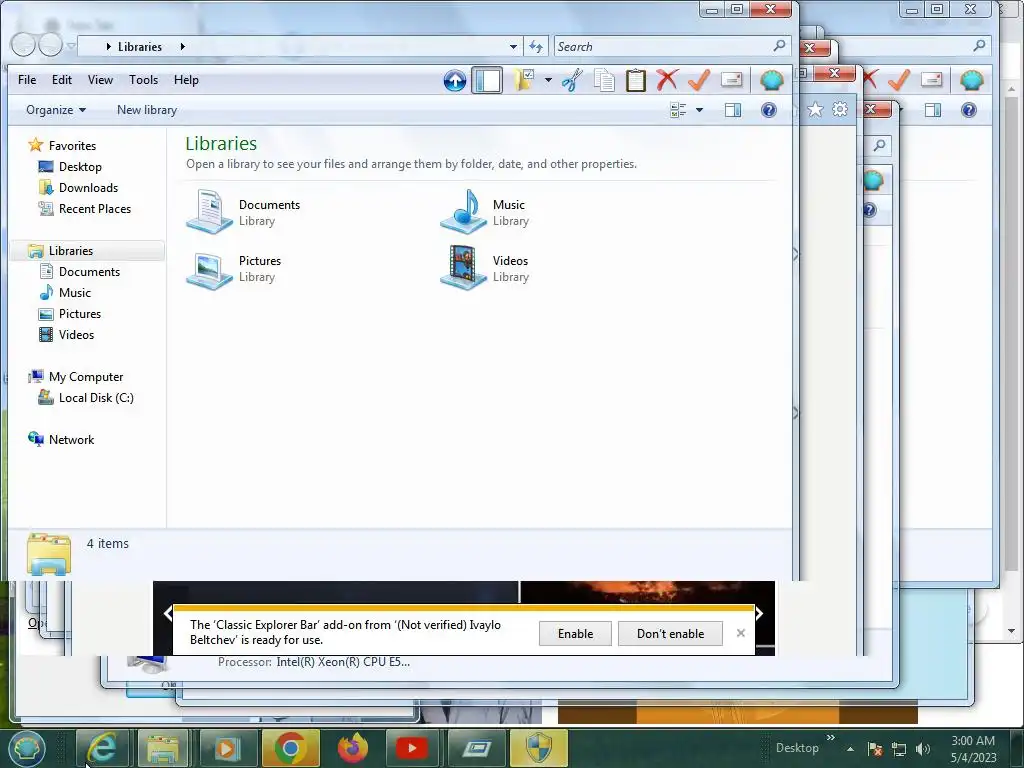Image resolution: width=1024 pixels, height=768 pixels.
Task: Open Firefox from the taskbar
Action: tap(353, 748)
